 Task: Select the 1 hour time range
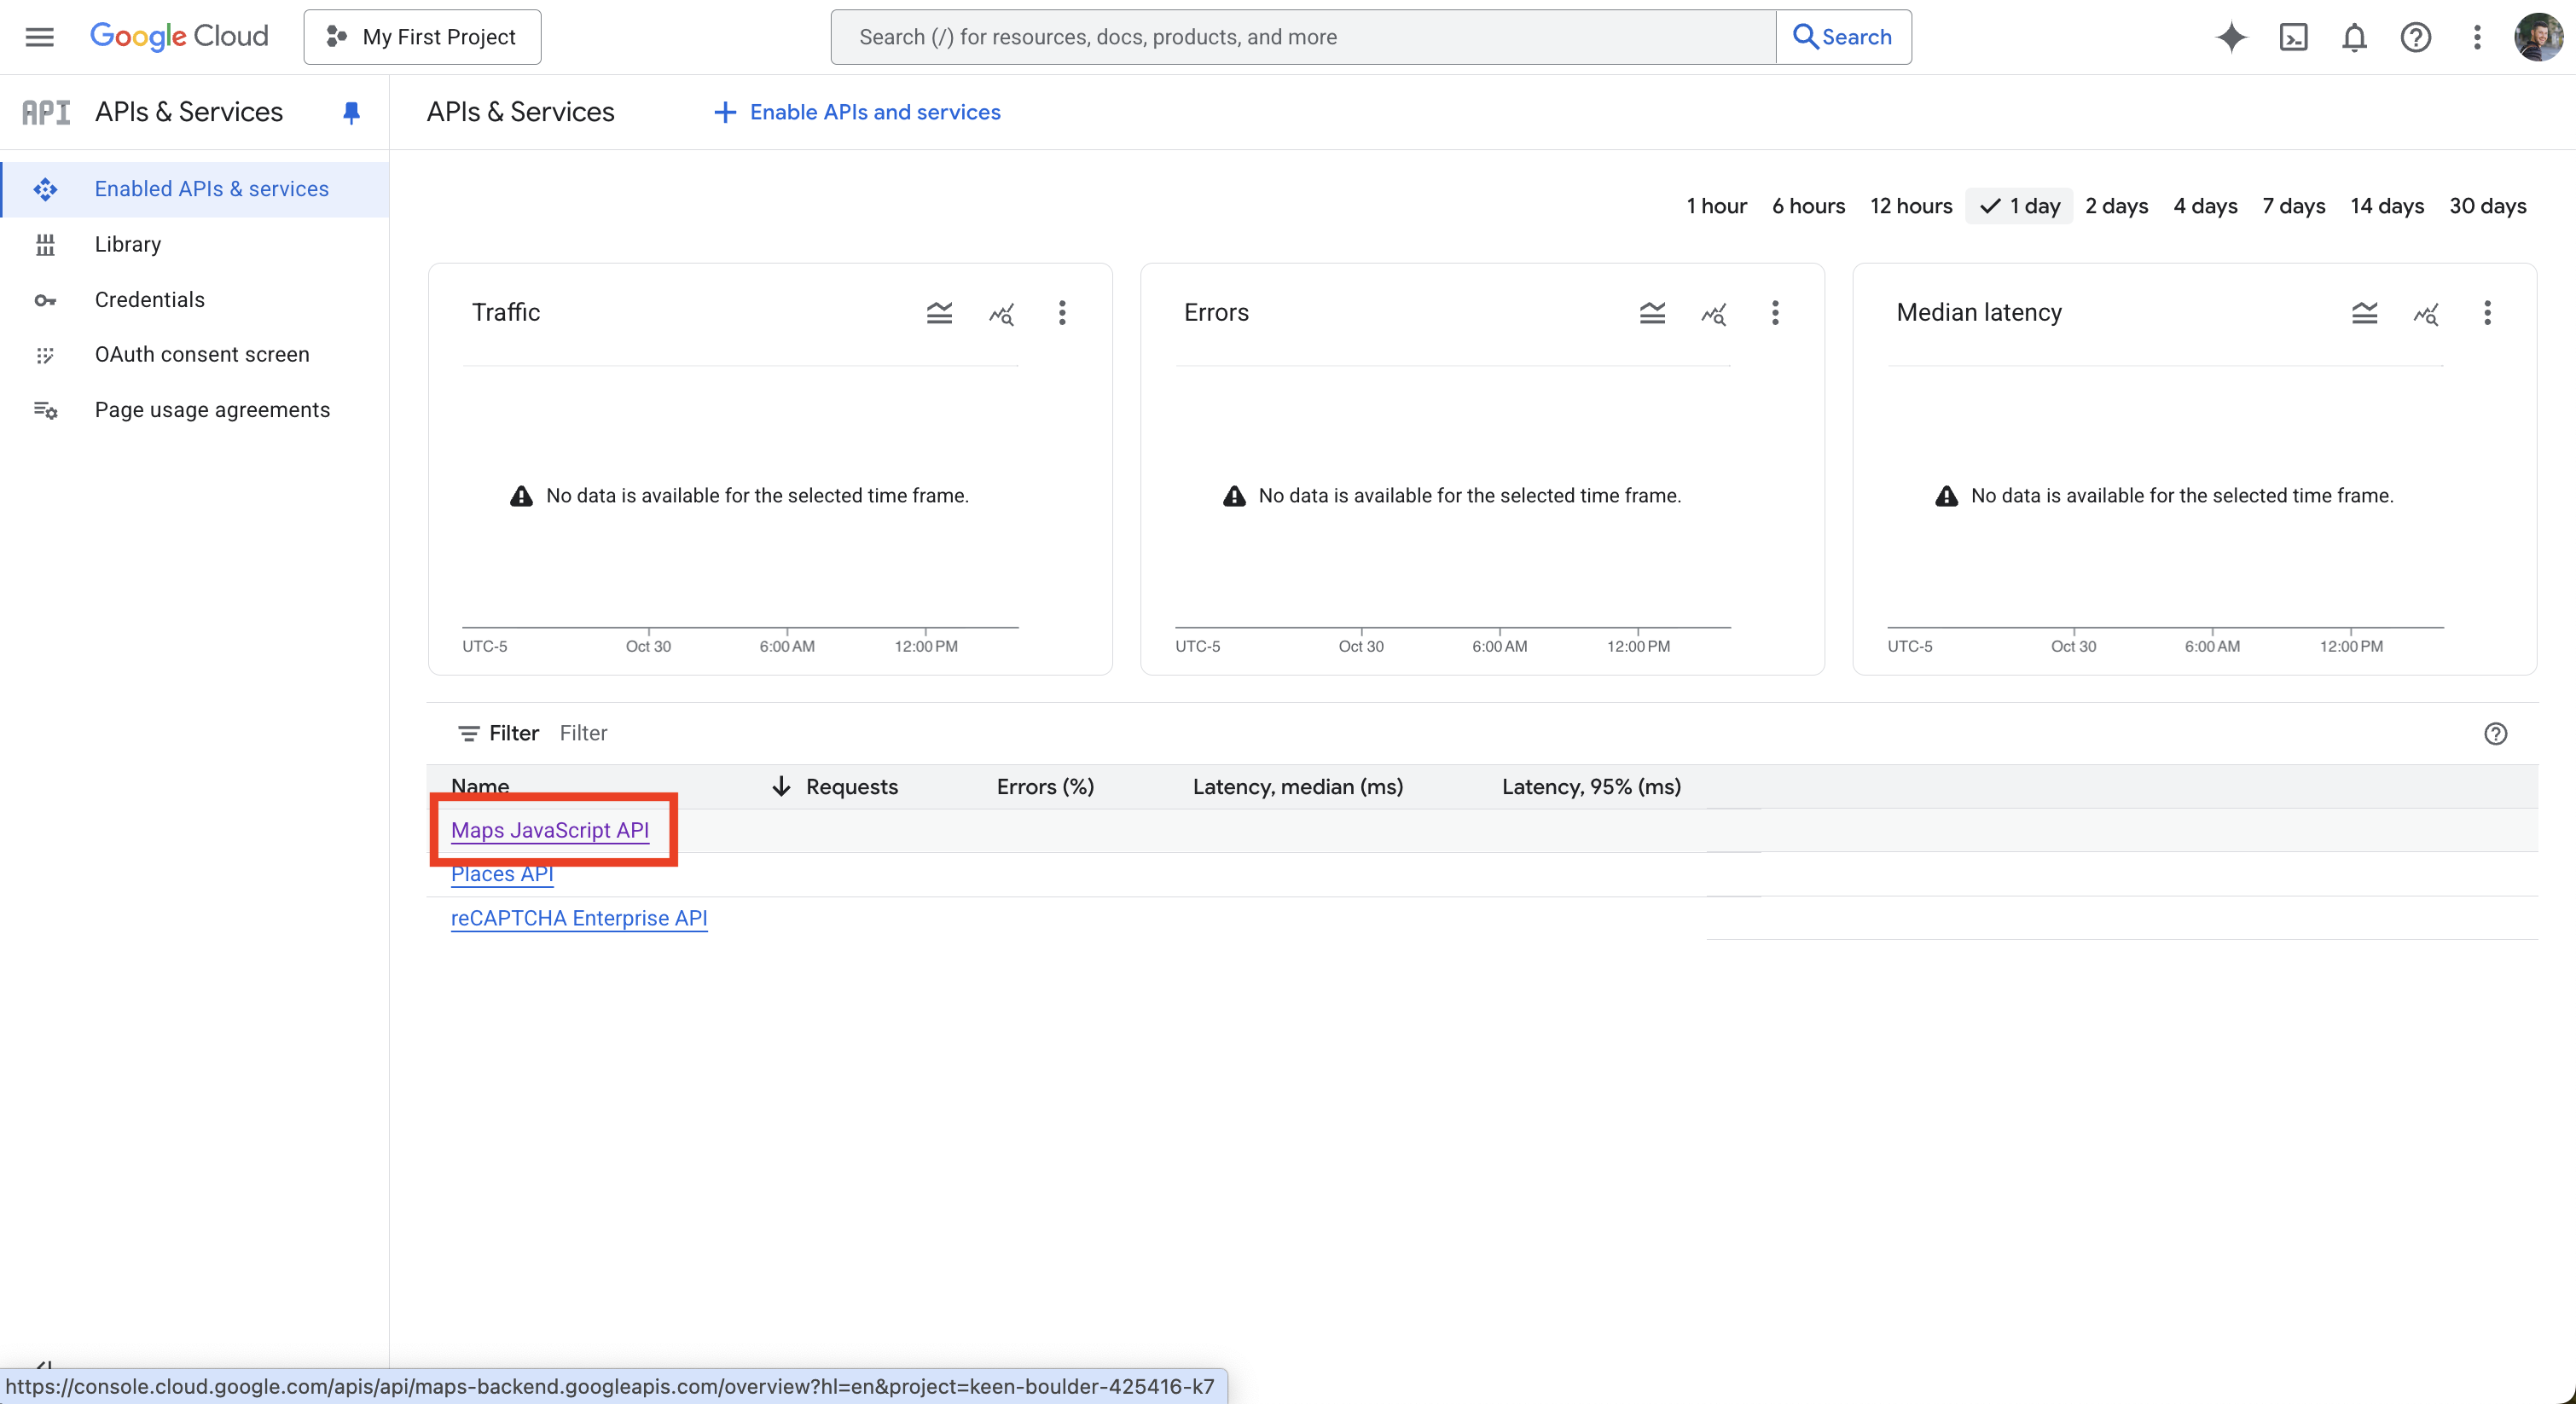(1716, 206)
